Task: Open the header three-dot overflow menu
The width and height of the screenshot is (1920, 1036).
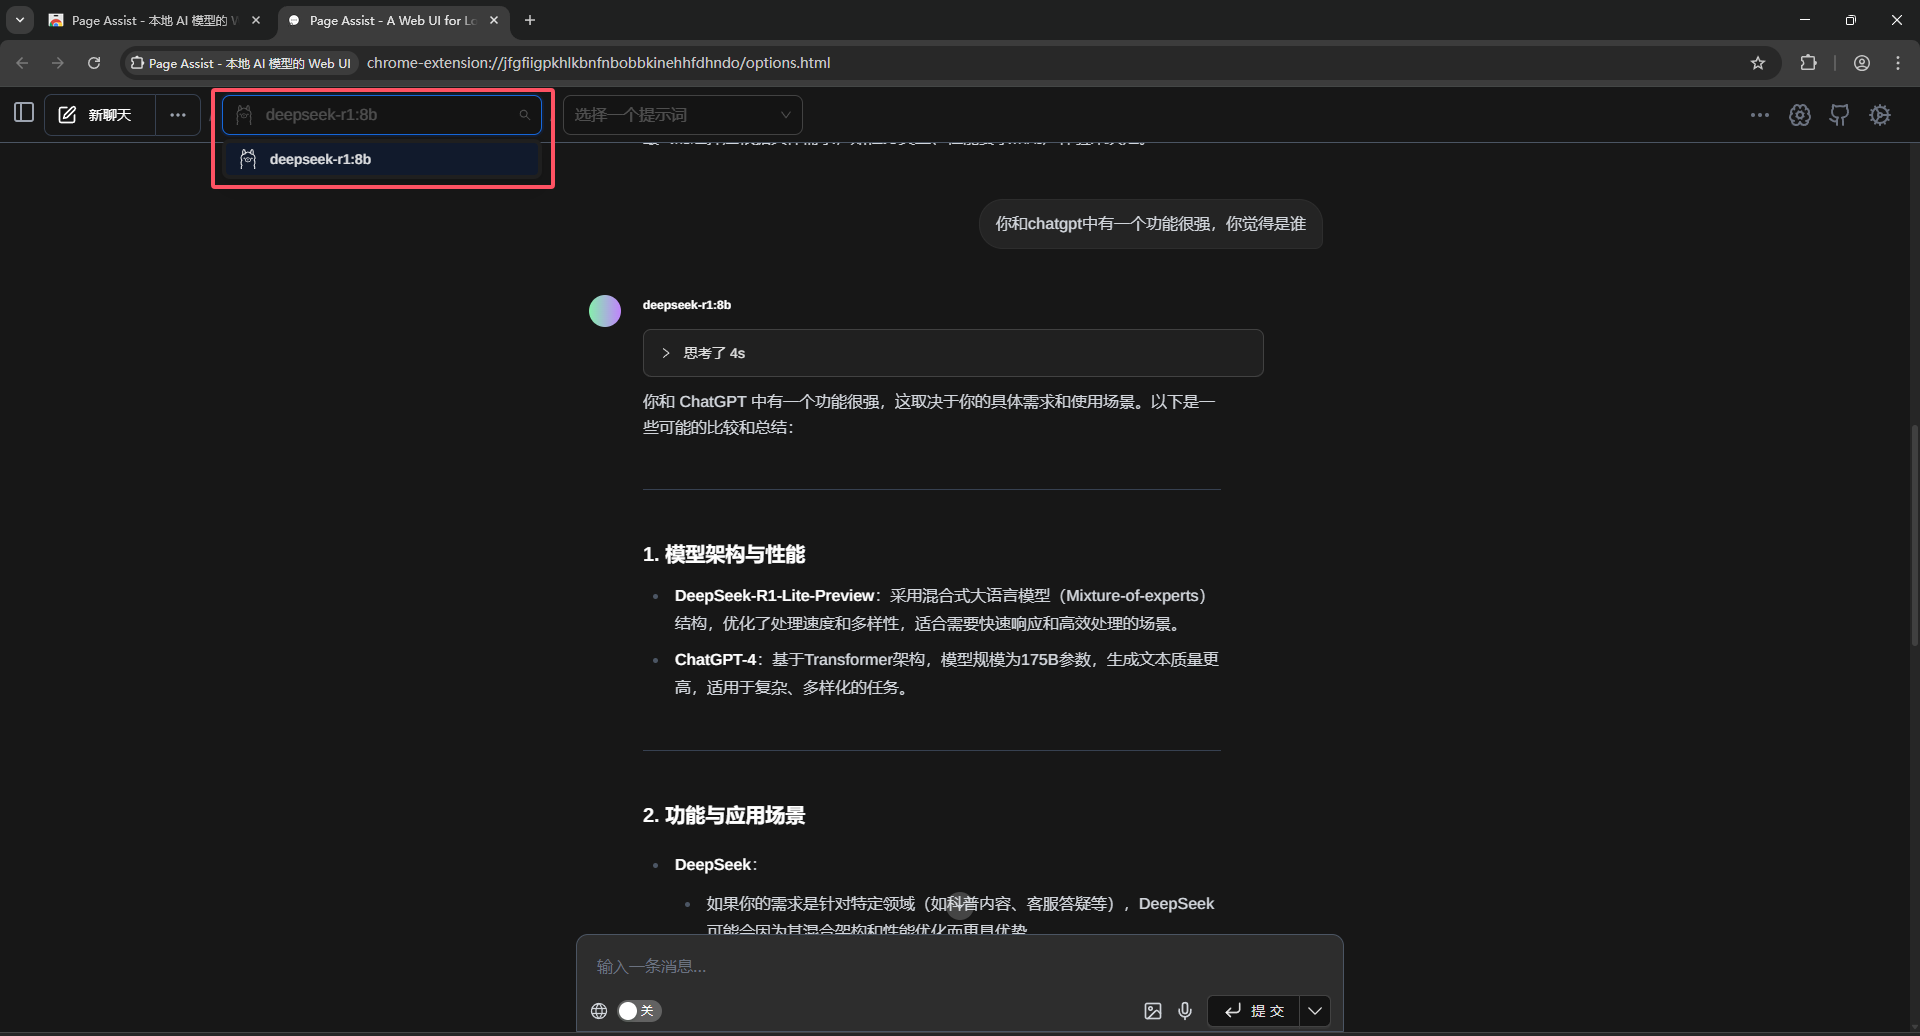Action: (1760, 115)
